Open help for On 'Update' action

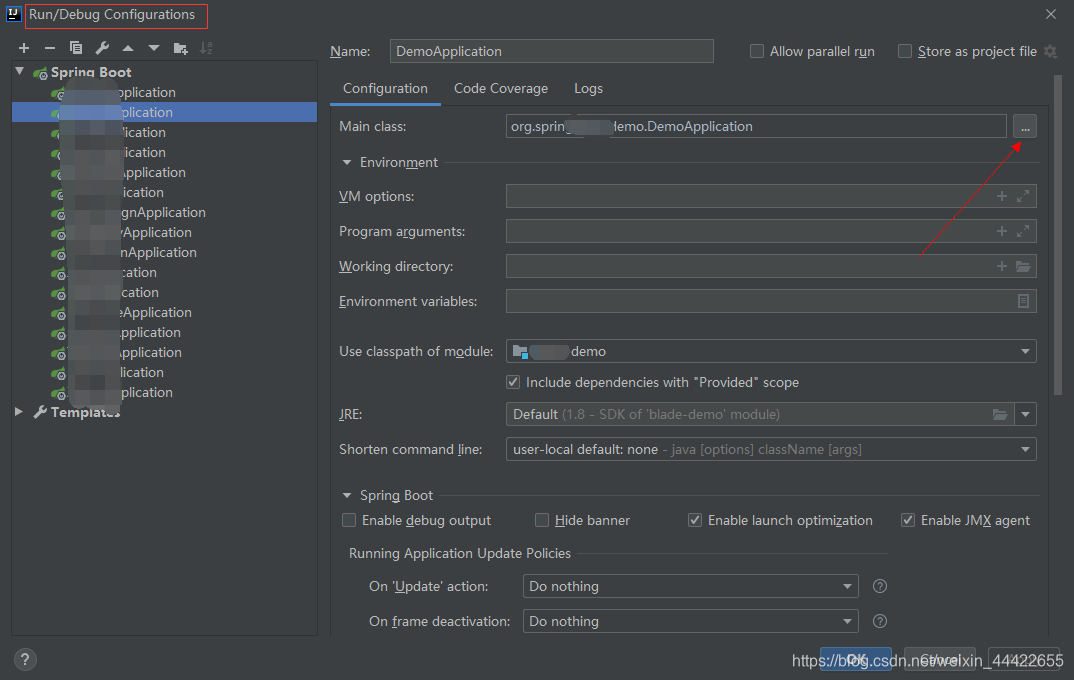click(880, 586)
